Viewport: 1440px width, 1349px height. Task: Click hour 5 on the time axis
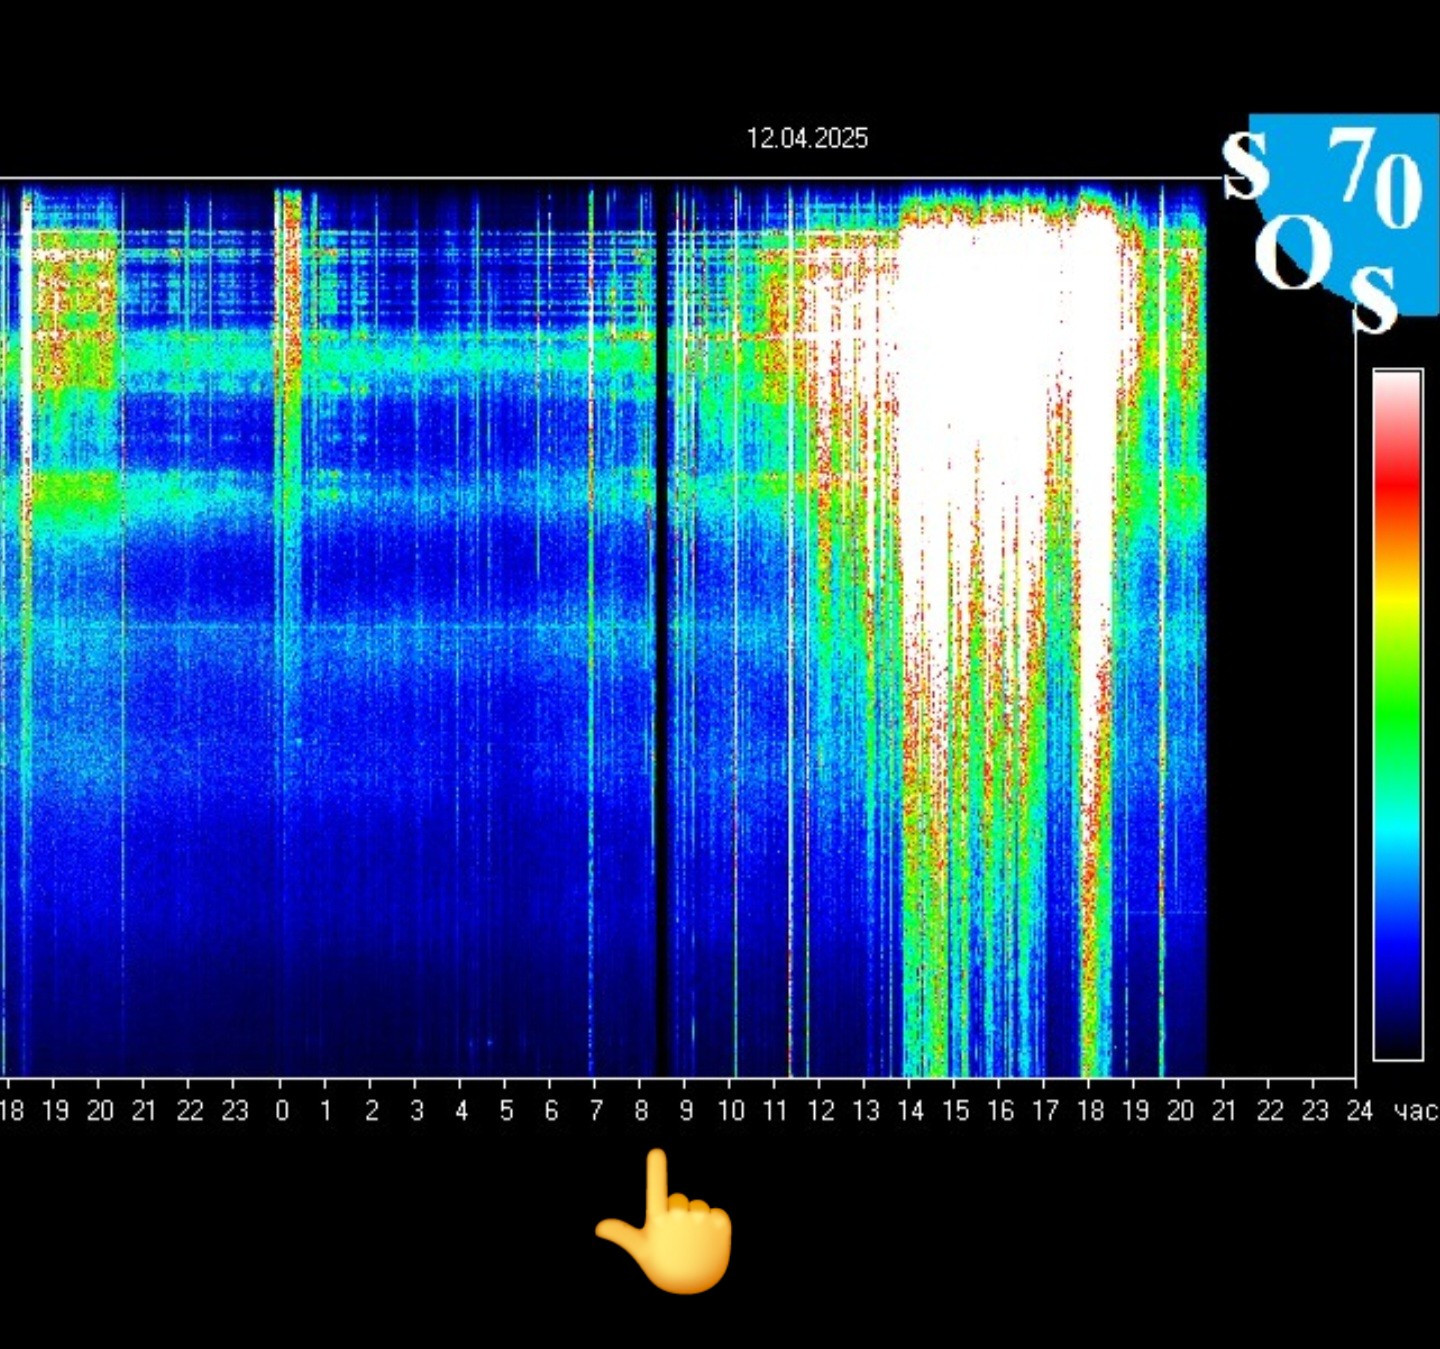click(506, 1111)
